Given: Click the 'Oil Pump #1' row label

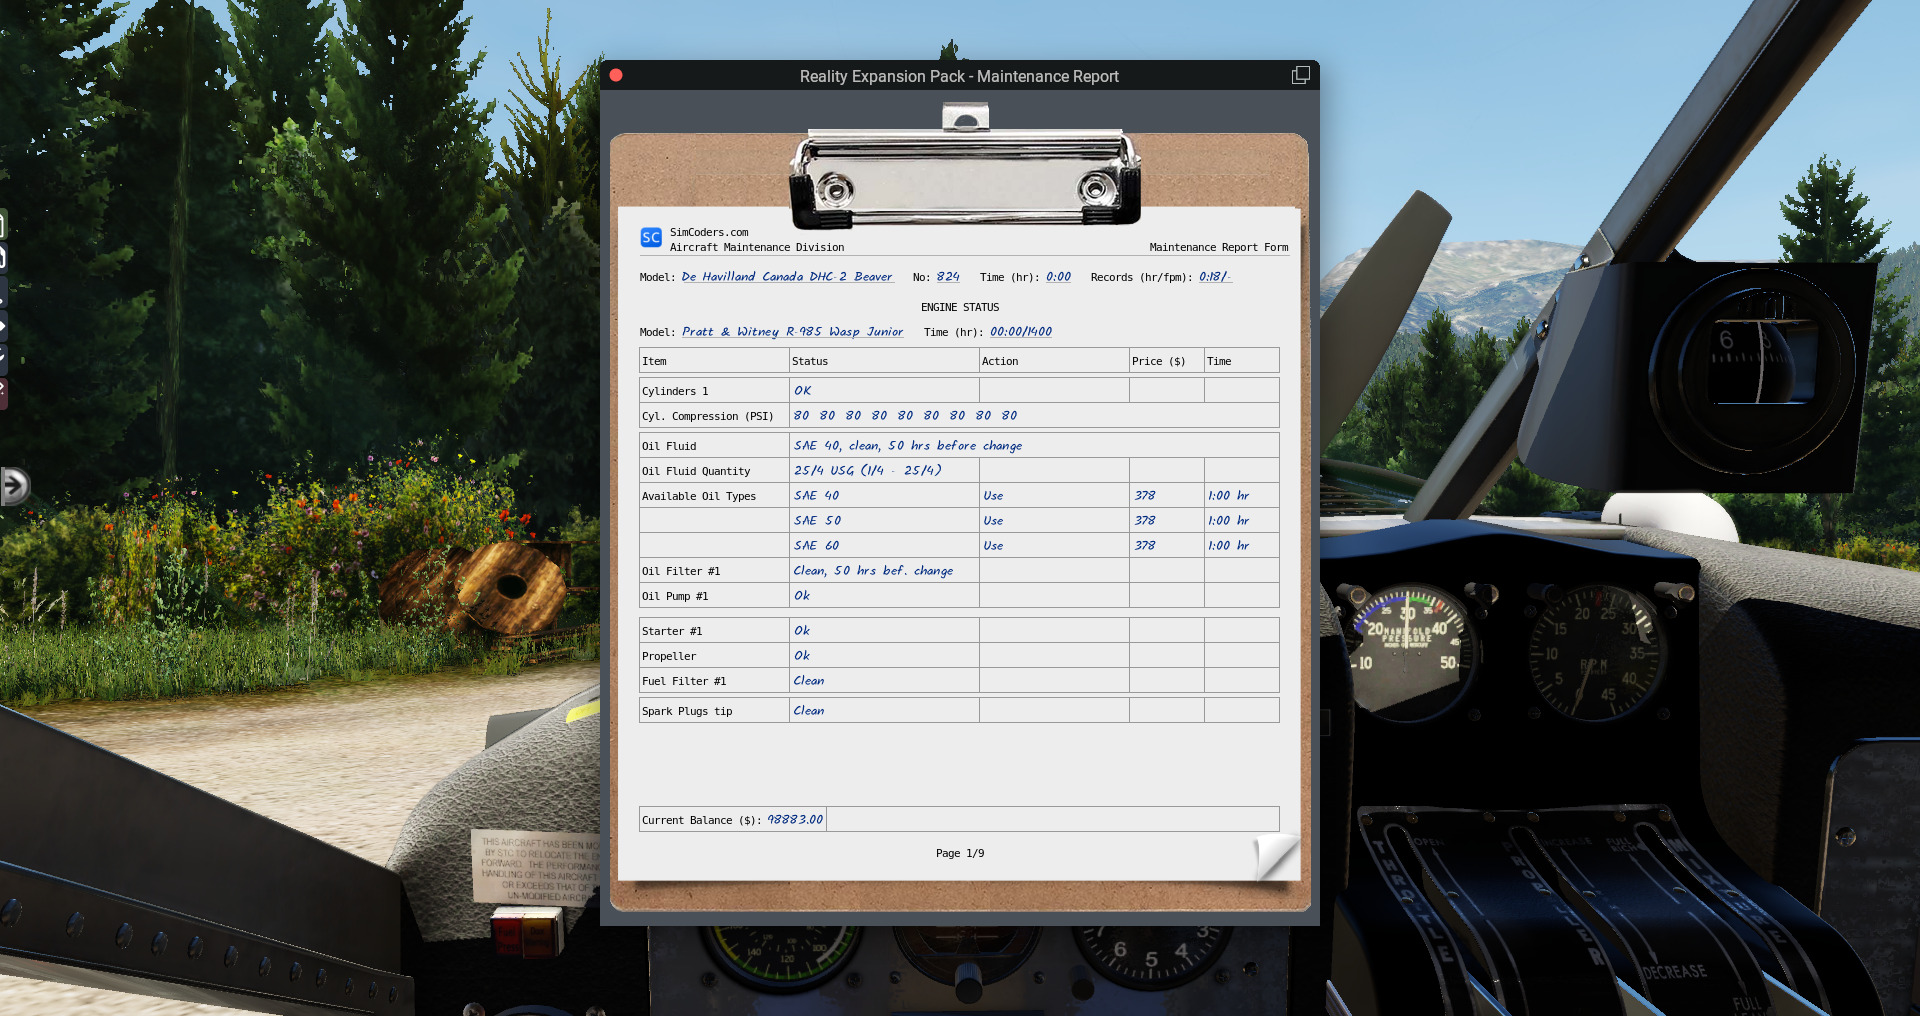Looking at the screenshot, I should point(675,596).
